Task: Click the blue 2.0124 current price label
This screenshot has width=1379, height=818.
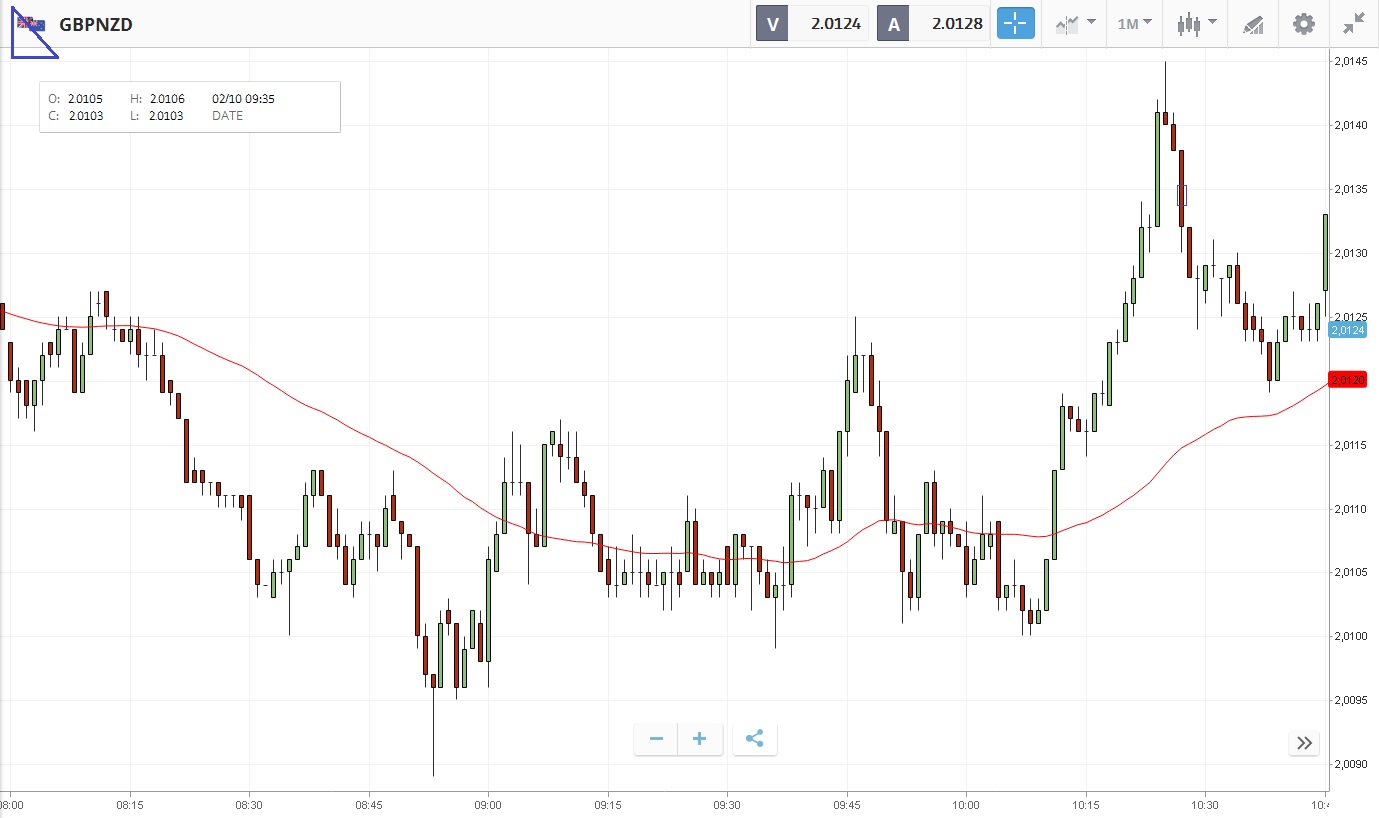Action: click(1348, 330)
